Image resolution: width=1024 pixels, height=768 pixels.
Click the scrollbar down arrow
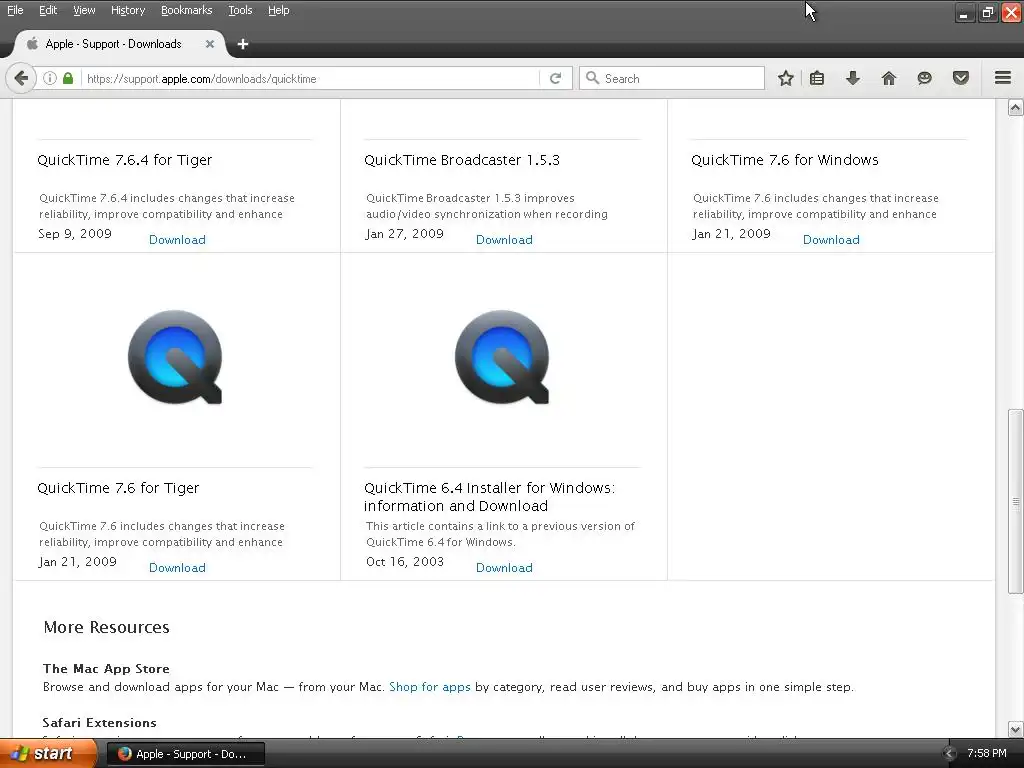coord(1016,729)
